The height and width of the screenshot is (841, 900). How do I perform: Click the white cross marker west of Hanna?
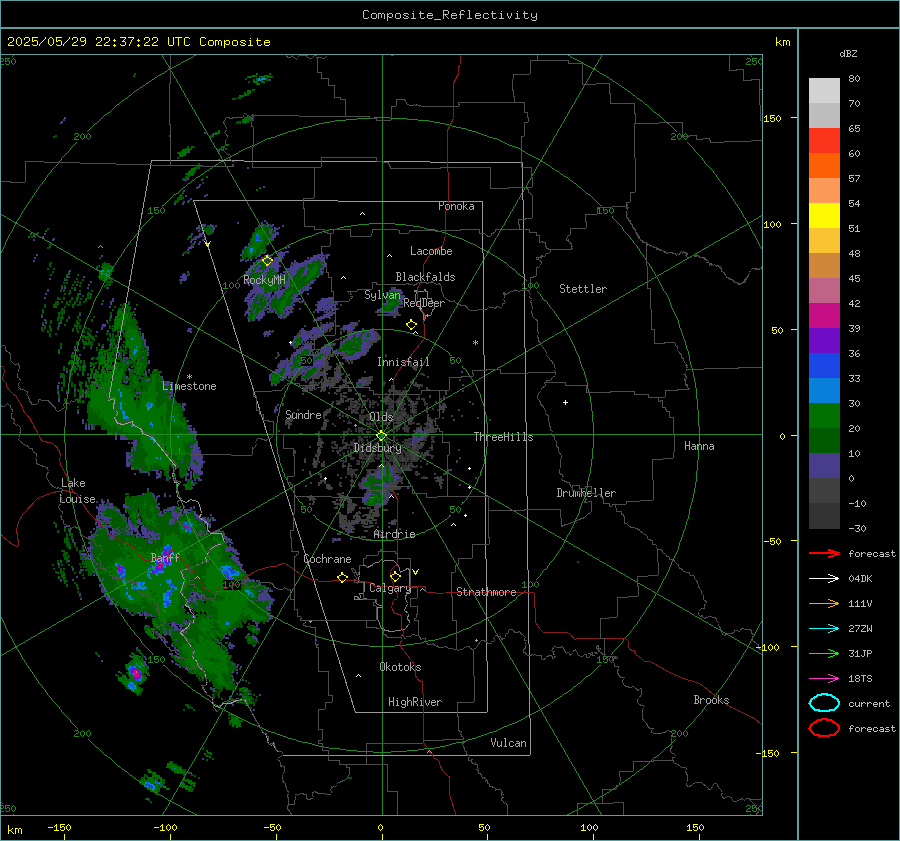(565, 402)
